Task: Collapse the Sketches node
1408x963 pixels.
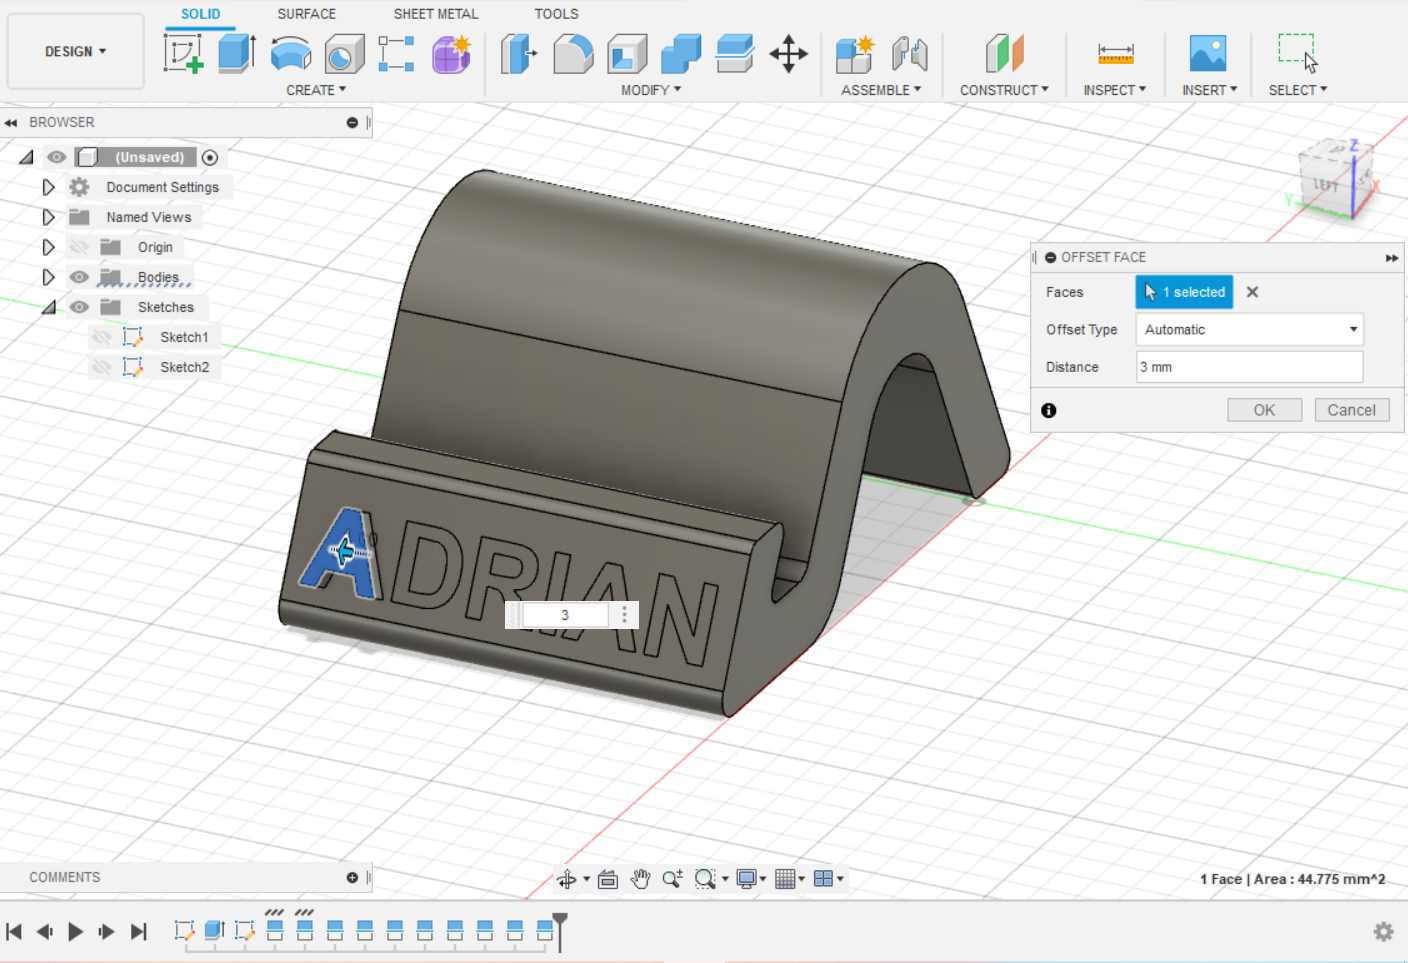Action: click(x=49, y=308)
